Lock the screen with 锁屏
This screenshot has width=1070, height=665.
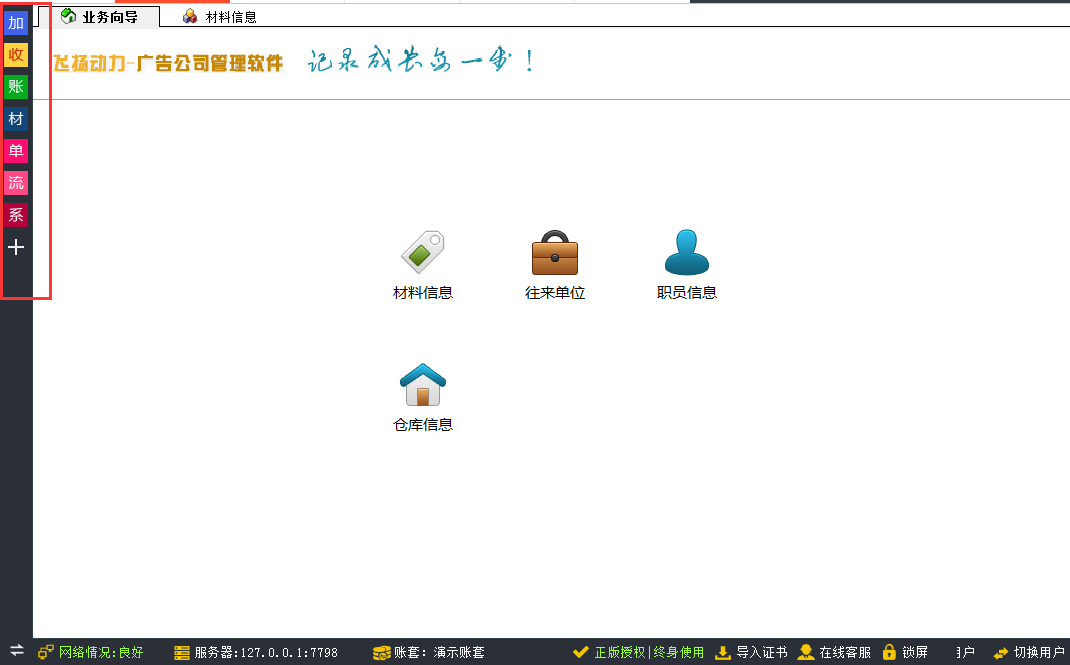[x=905, y=652]
